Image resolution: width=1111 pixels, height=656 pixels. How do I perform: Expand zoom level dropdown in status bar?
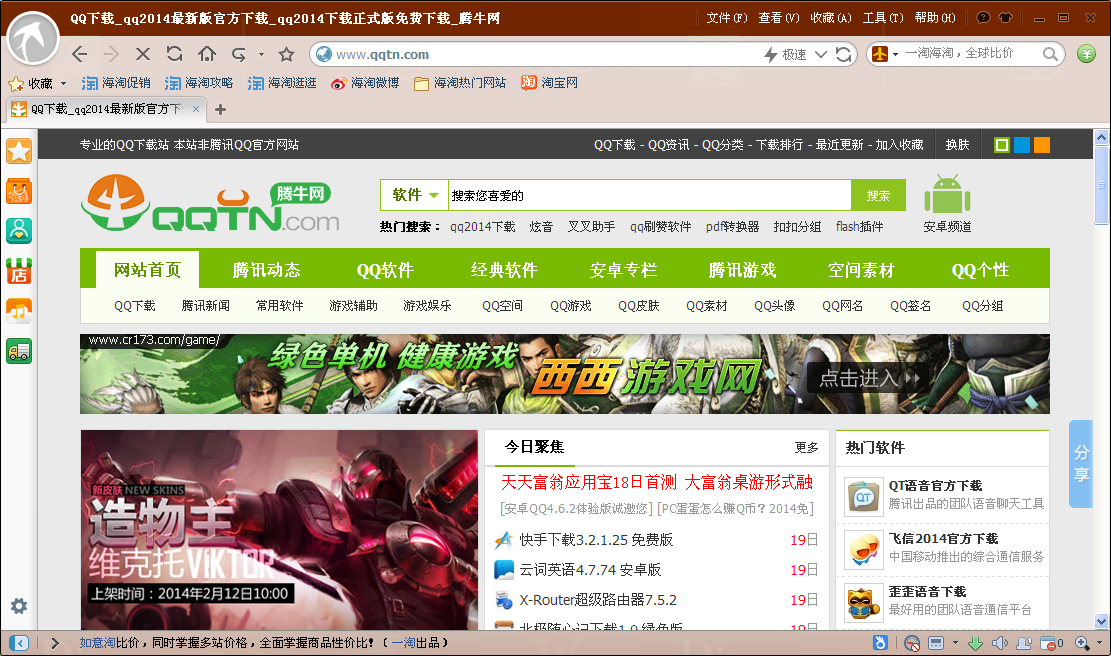pyautogui.click(x=1100, y=643)
